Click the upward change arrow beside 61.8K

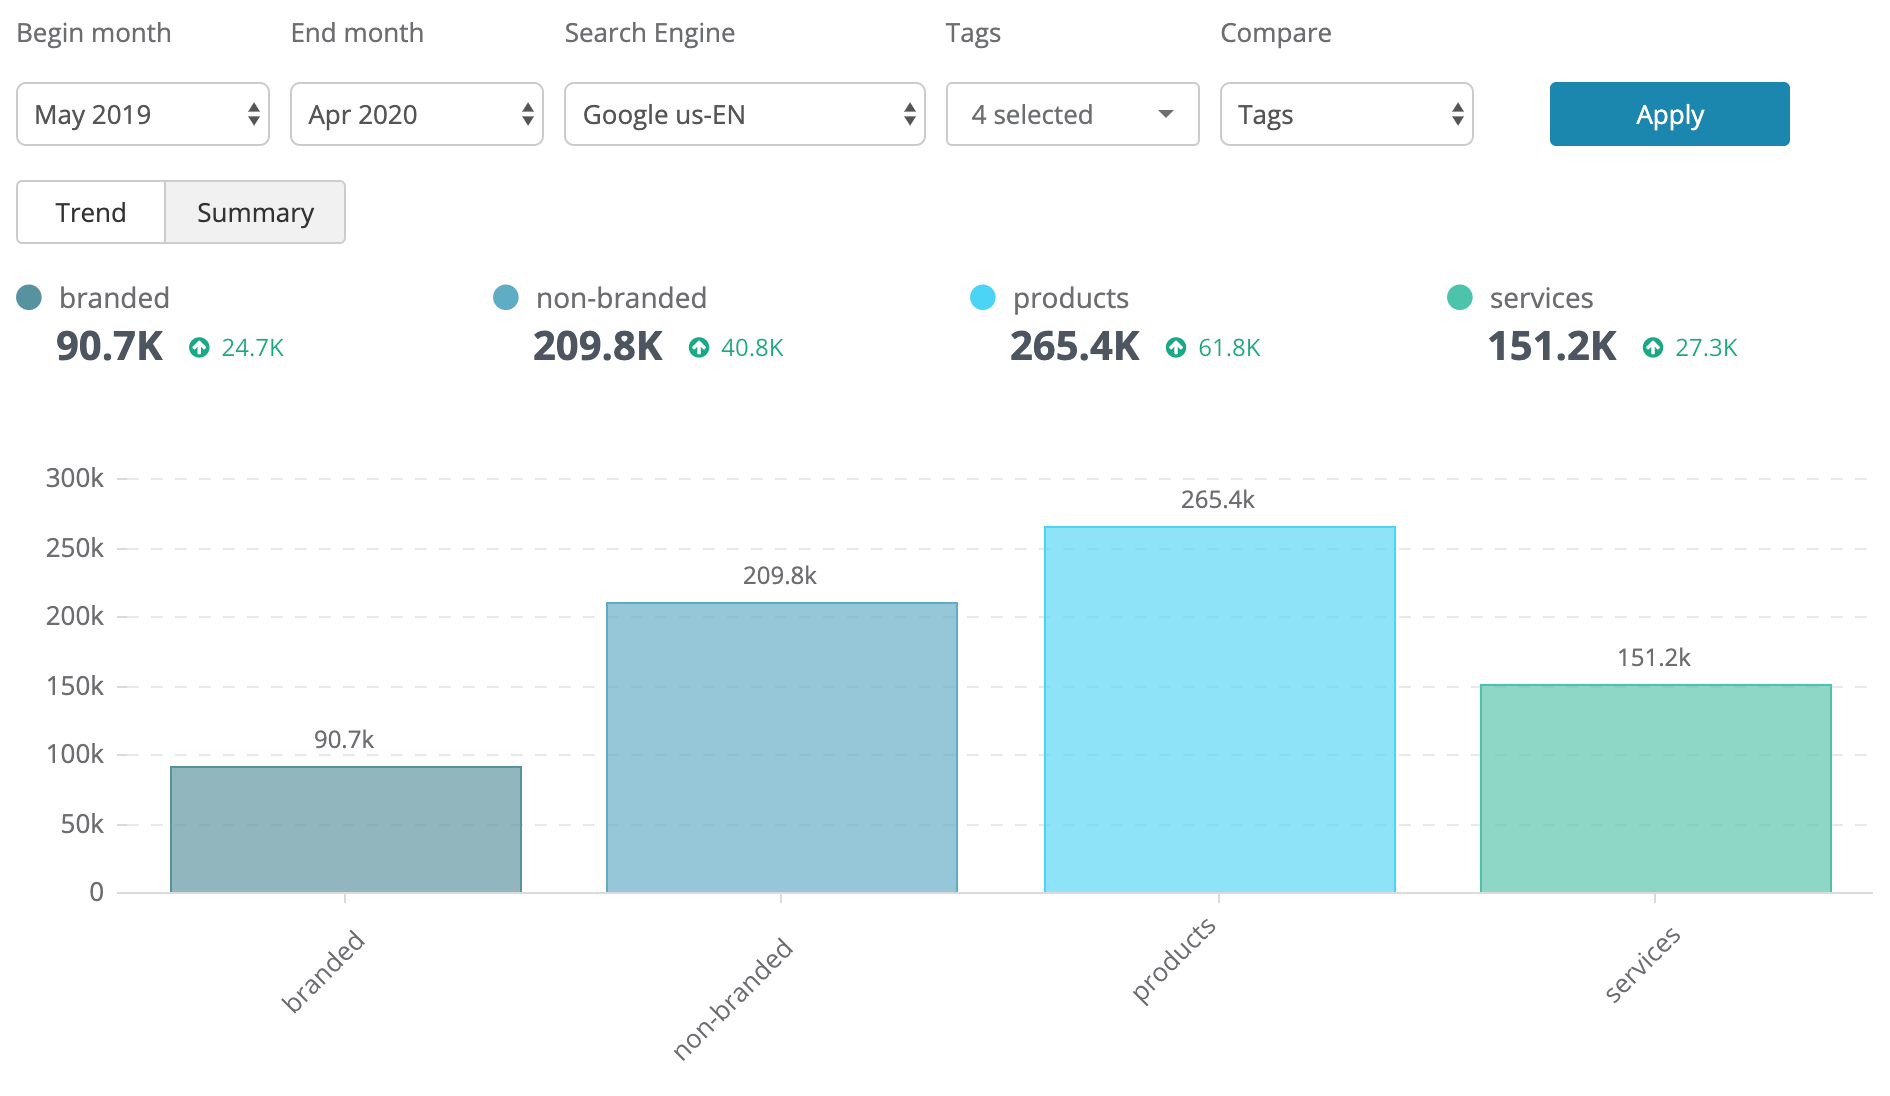pos(1176,348)
